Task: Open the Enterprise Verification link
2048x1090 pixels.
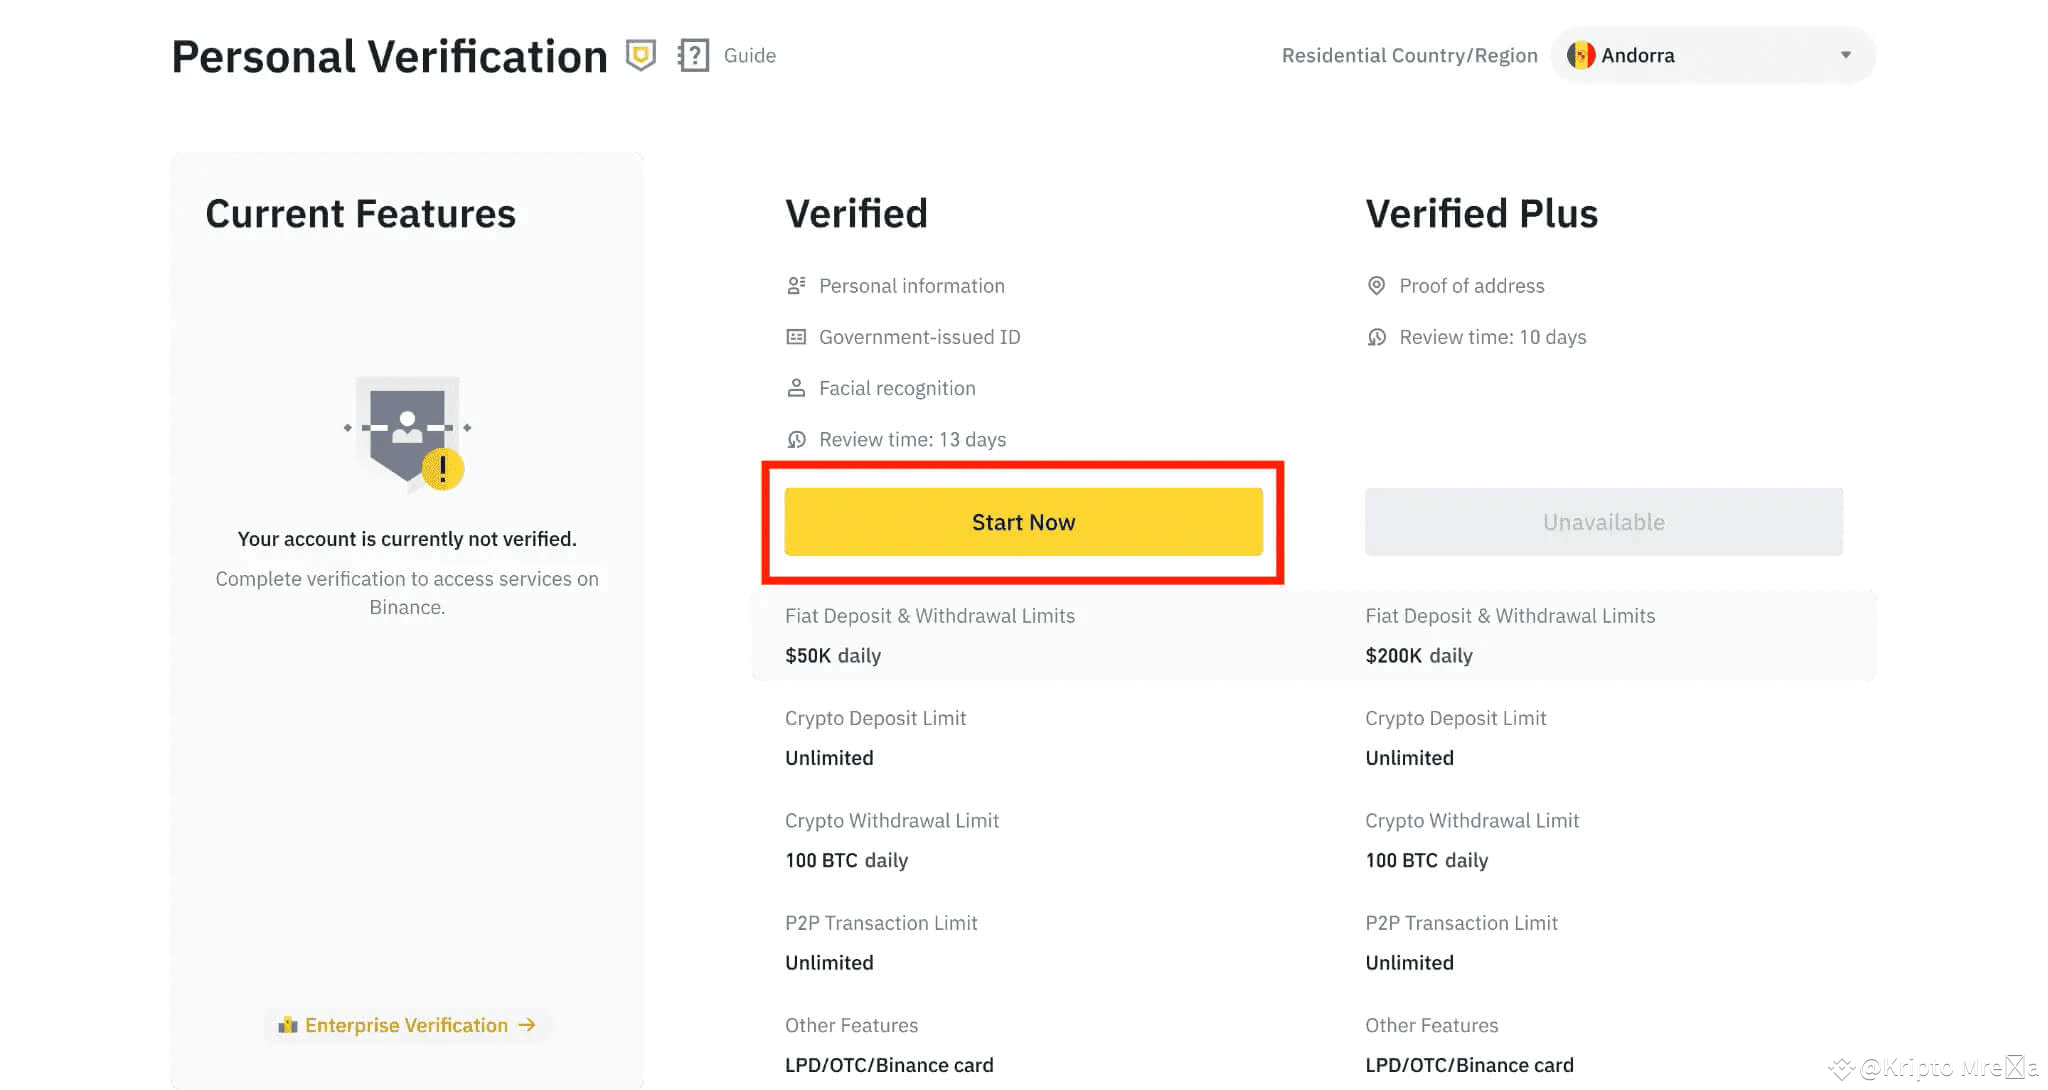Action: tap(406, 1025)
